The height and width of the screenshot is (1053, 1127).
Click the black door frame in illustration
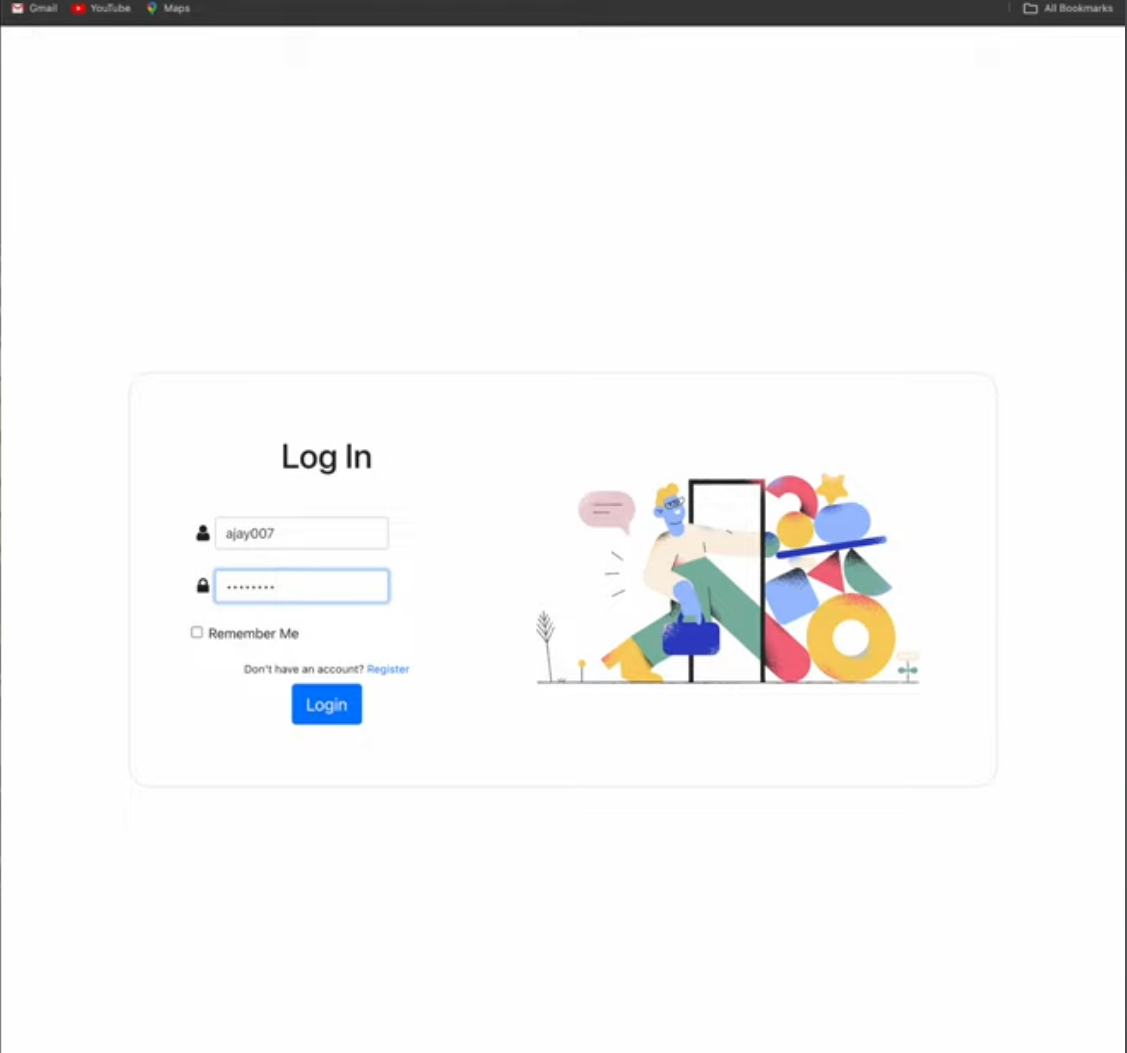(x=727, y=581)
